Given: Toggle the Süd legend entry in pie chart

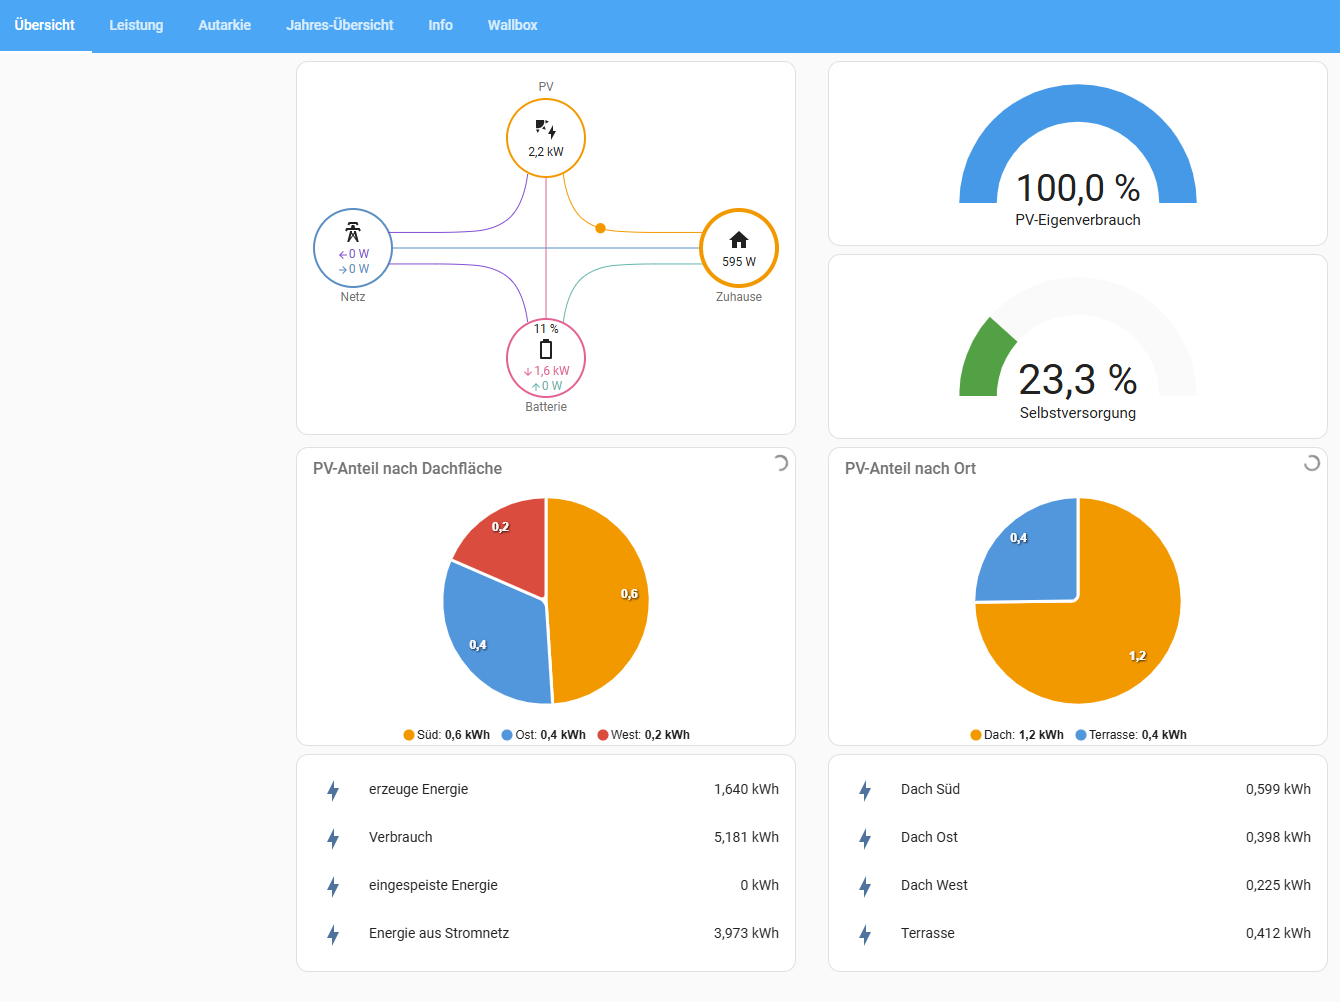Looking at the screenshot, I should pos(447,735).
